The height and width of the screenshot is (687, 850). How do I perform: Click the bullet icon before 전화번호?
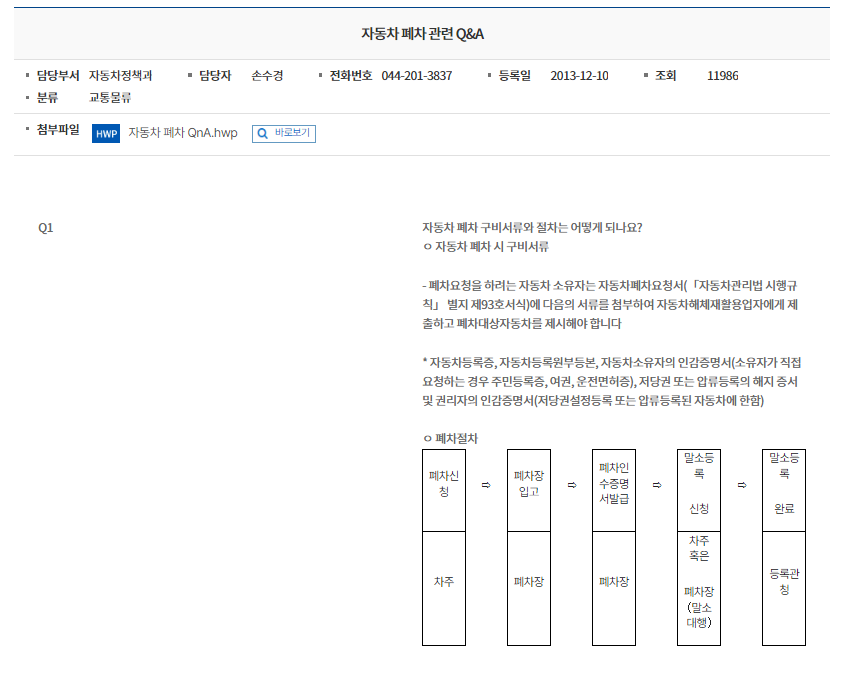tap(320, 74)
